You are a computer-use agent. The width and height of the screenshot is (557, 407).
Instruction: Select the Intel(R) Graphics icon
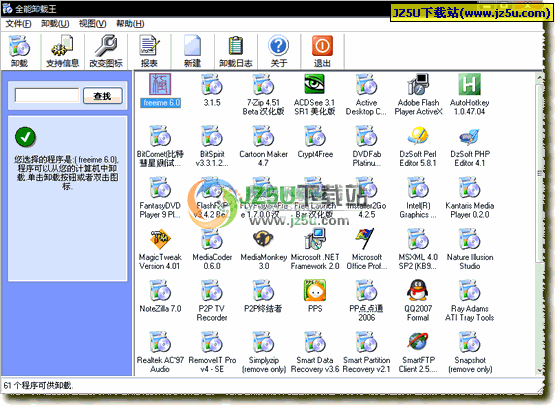418,187
